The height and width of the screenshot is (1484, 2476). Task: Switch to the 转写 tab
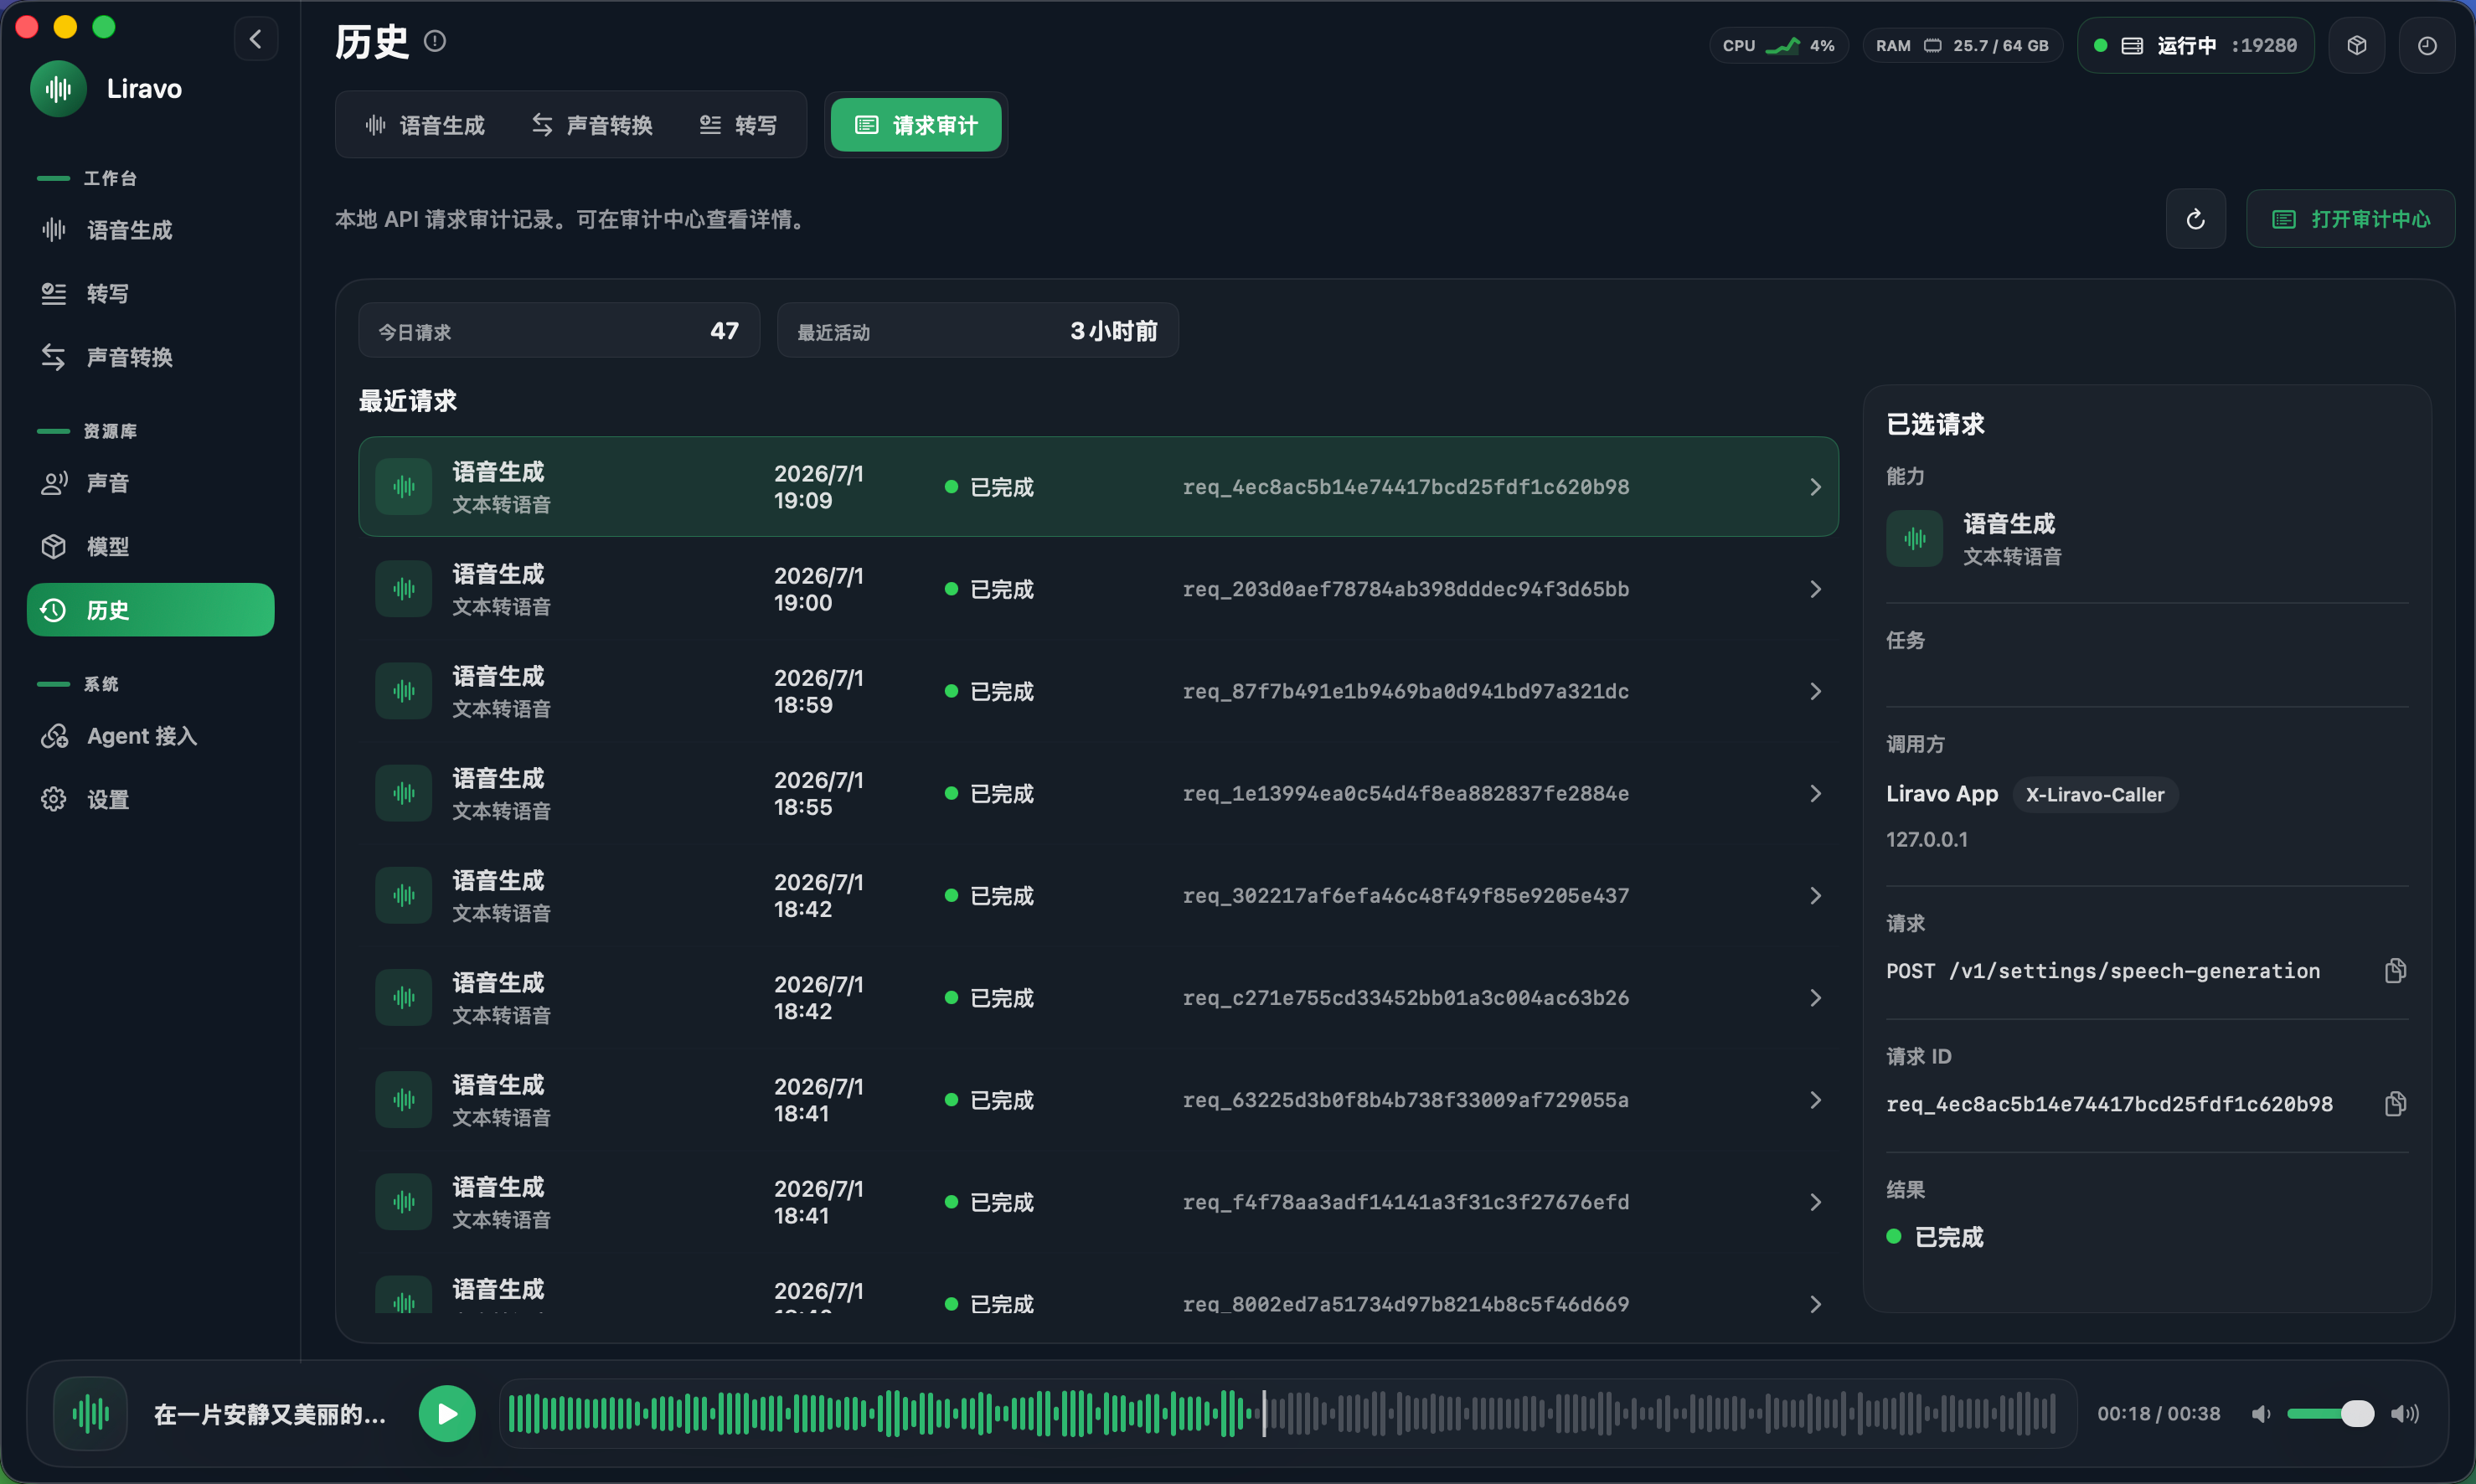coord(739,125)
